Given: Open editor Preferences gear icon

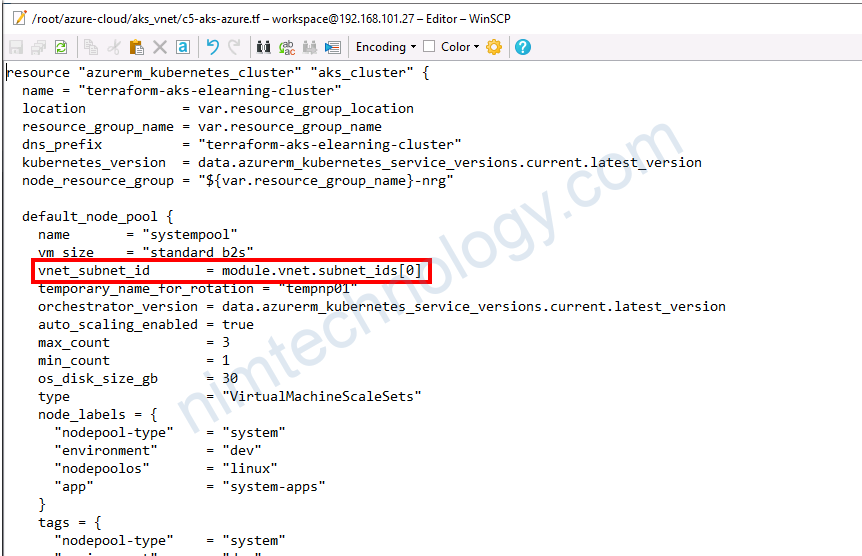Looking at the screenshot, I should point(494,47).
